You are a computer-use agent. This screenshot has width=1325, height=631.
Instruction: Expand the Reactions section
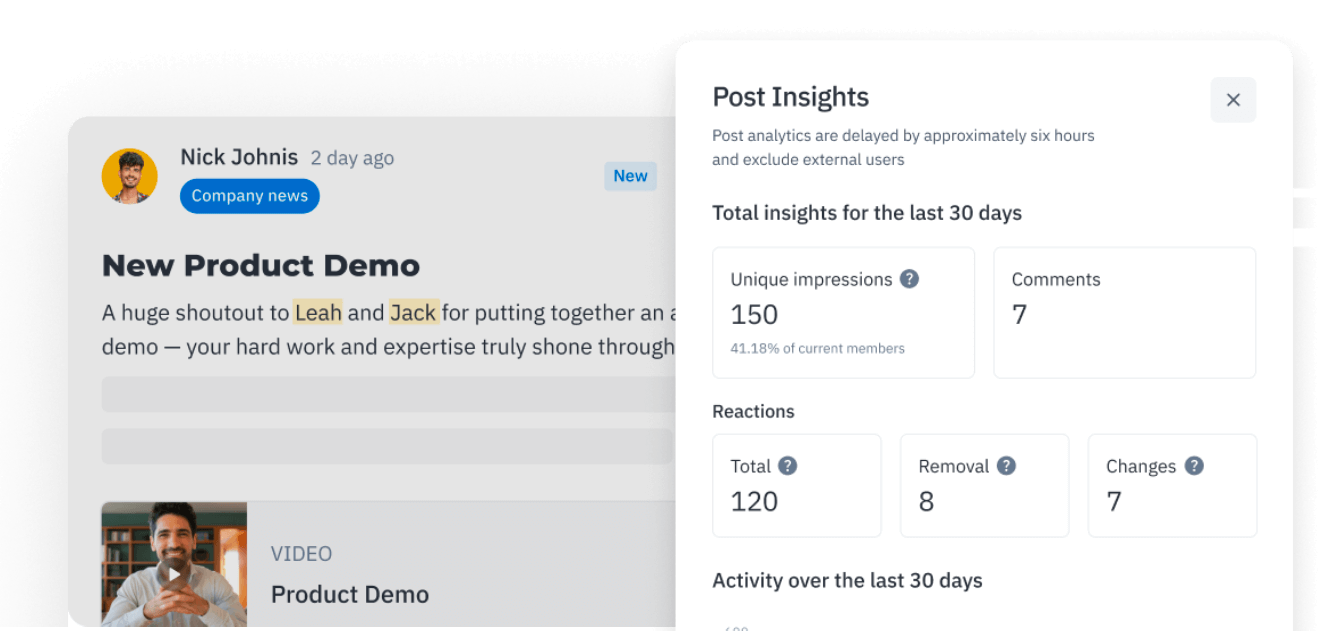753,411
